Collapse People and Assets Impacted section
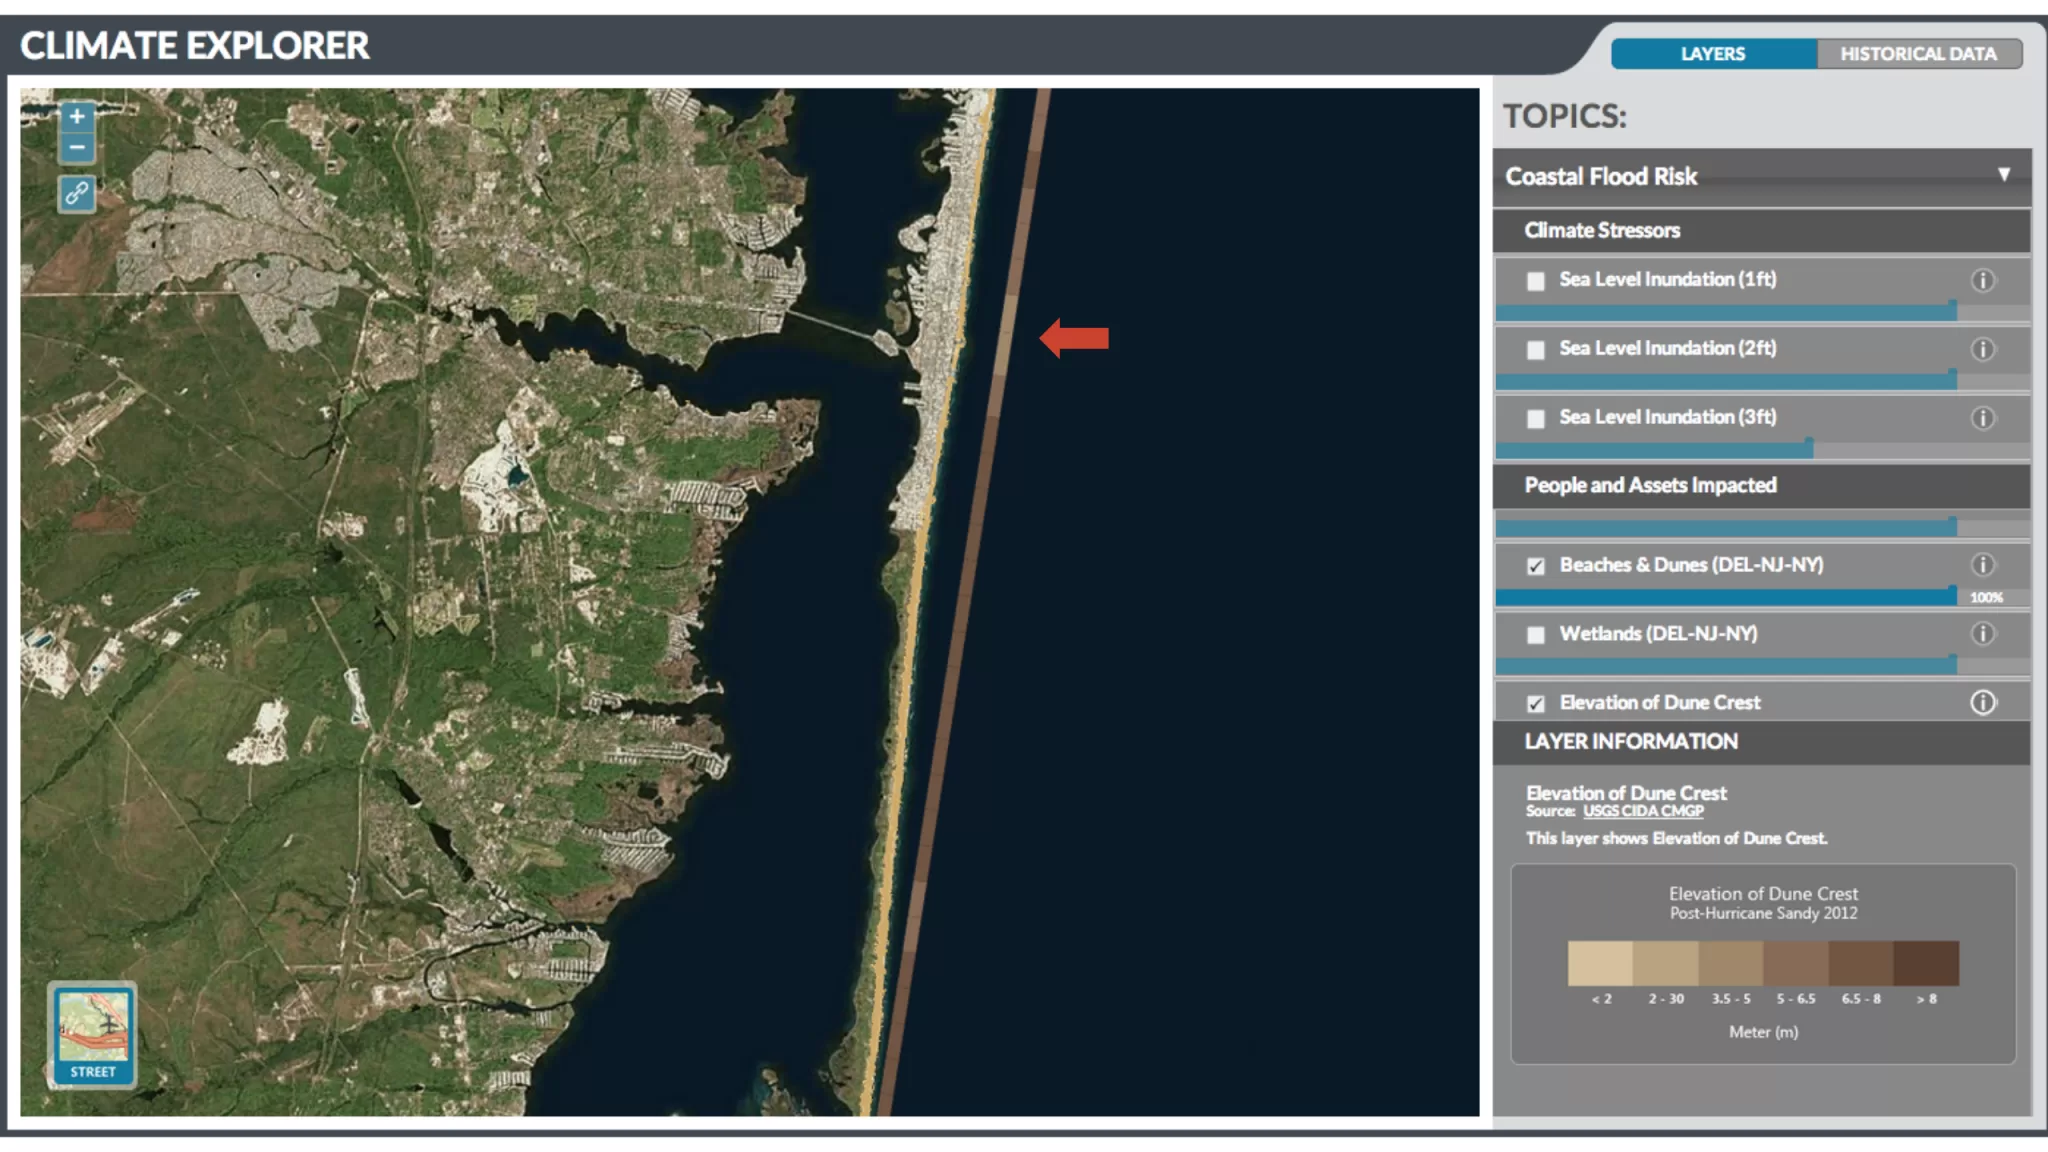2048x1152 pixels. pyautogui.click(x=1650, y=486)
